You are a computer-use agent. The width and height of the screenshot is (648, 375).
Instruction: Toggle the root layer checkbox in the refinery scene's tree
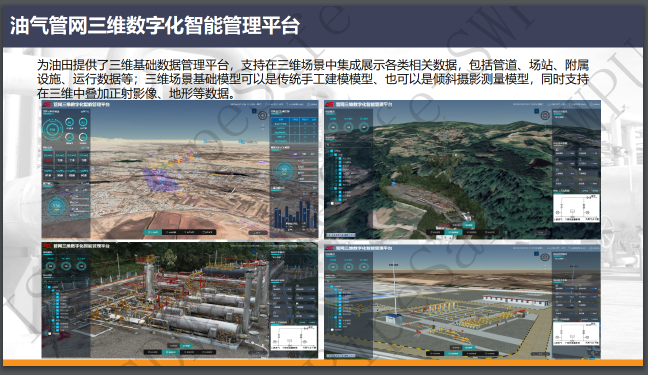tap(49, 287)
